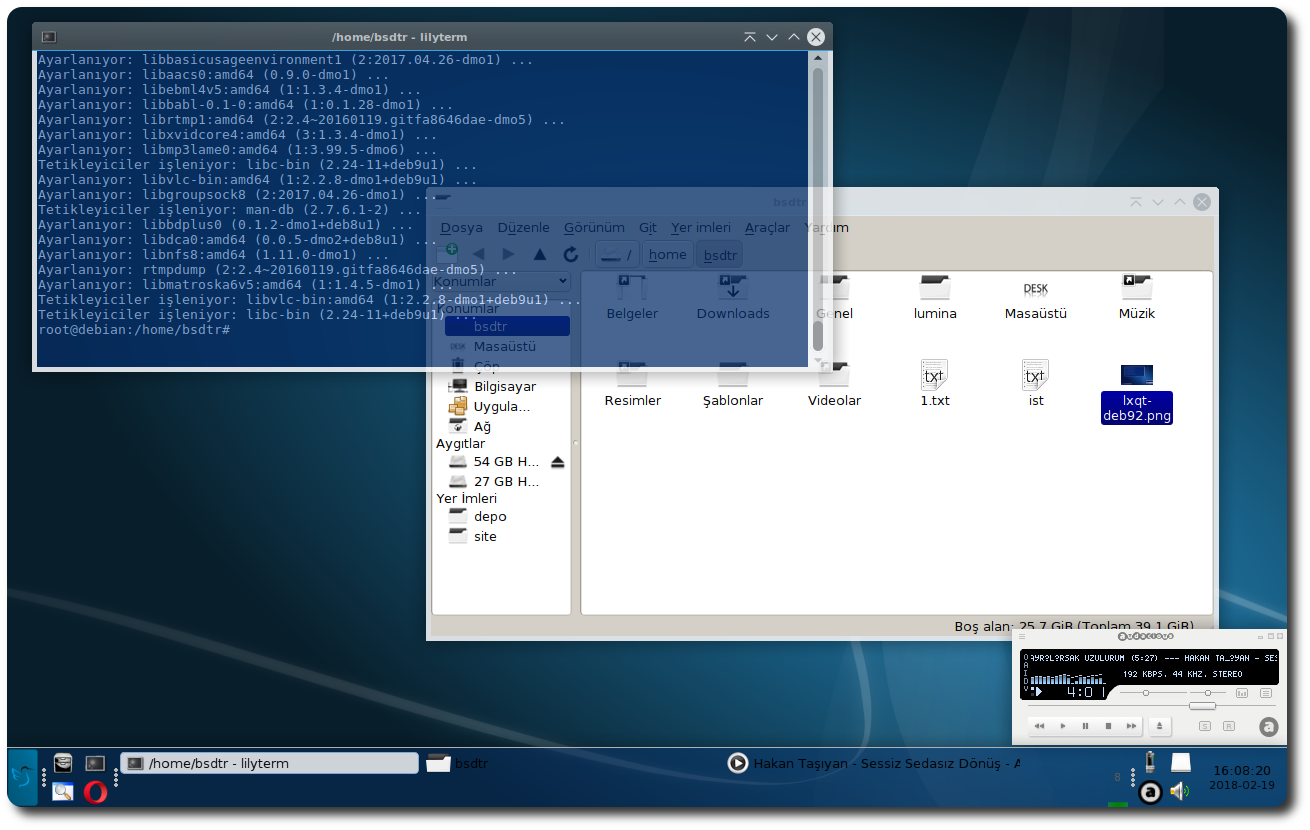Launch file manager from panel quick-launch
This screenshot has height=830, width=1310.
64,763
